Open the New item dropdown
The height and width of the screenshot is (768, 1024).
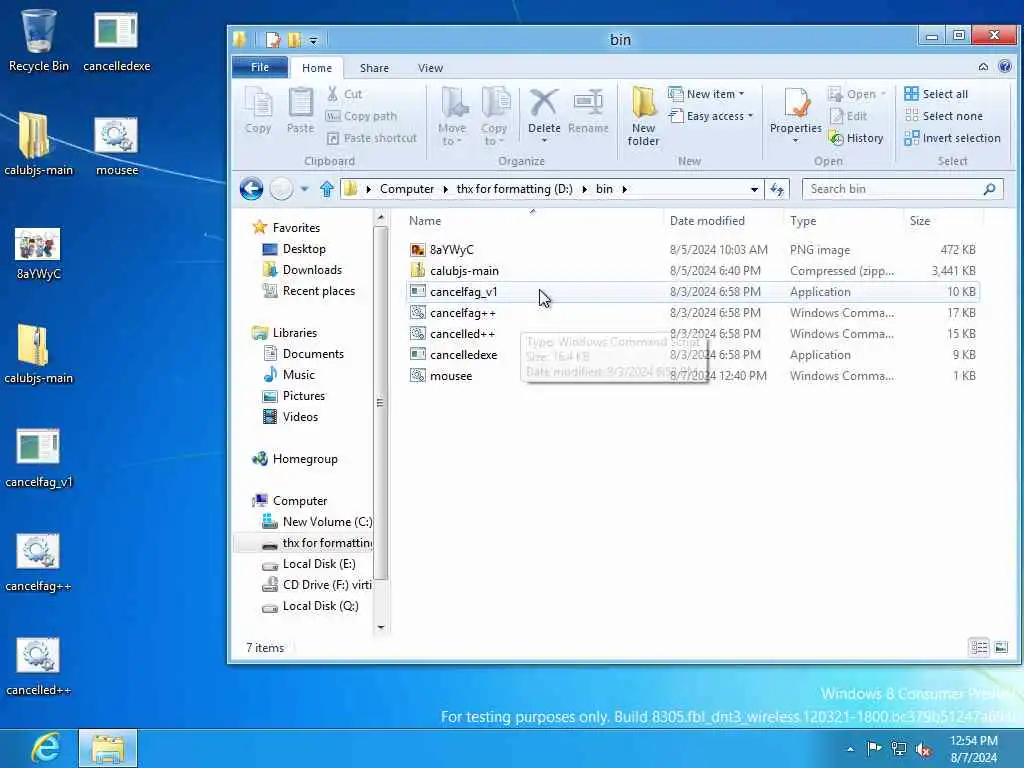(706, 94)
